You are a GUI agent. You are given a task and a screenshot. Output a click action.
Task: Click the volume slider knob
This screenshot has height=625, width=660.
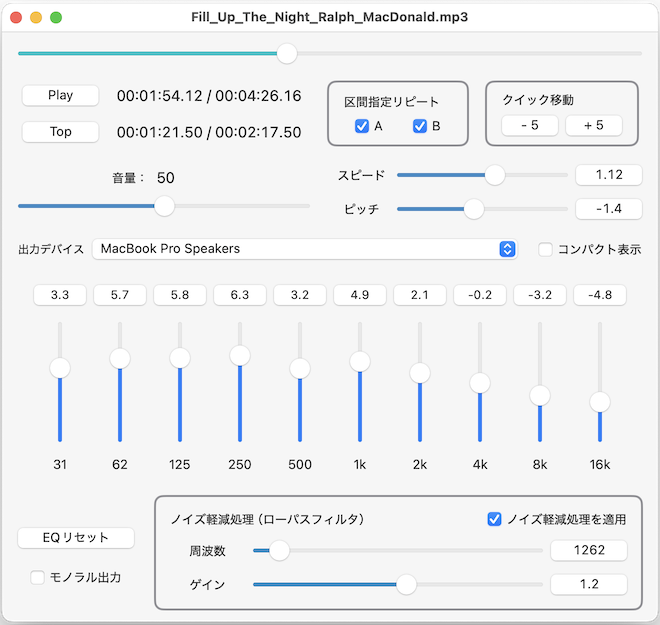coord(165,206)
